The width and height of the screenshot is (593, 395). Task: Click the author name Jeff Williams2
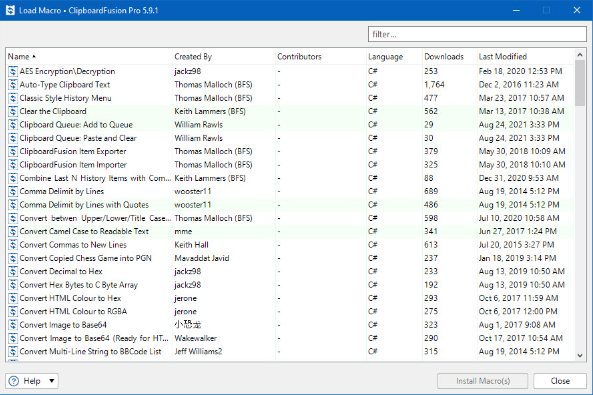click(198, 351)
